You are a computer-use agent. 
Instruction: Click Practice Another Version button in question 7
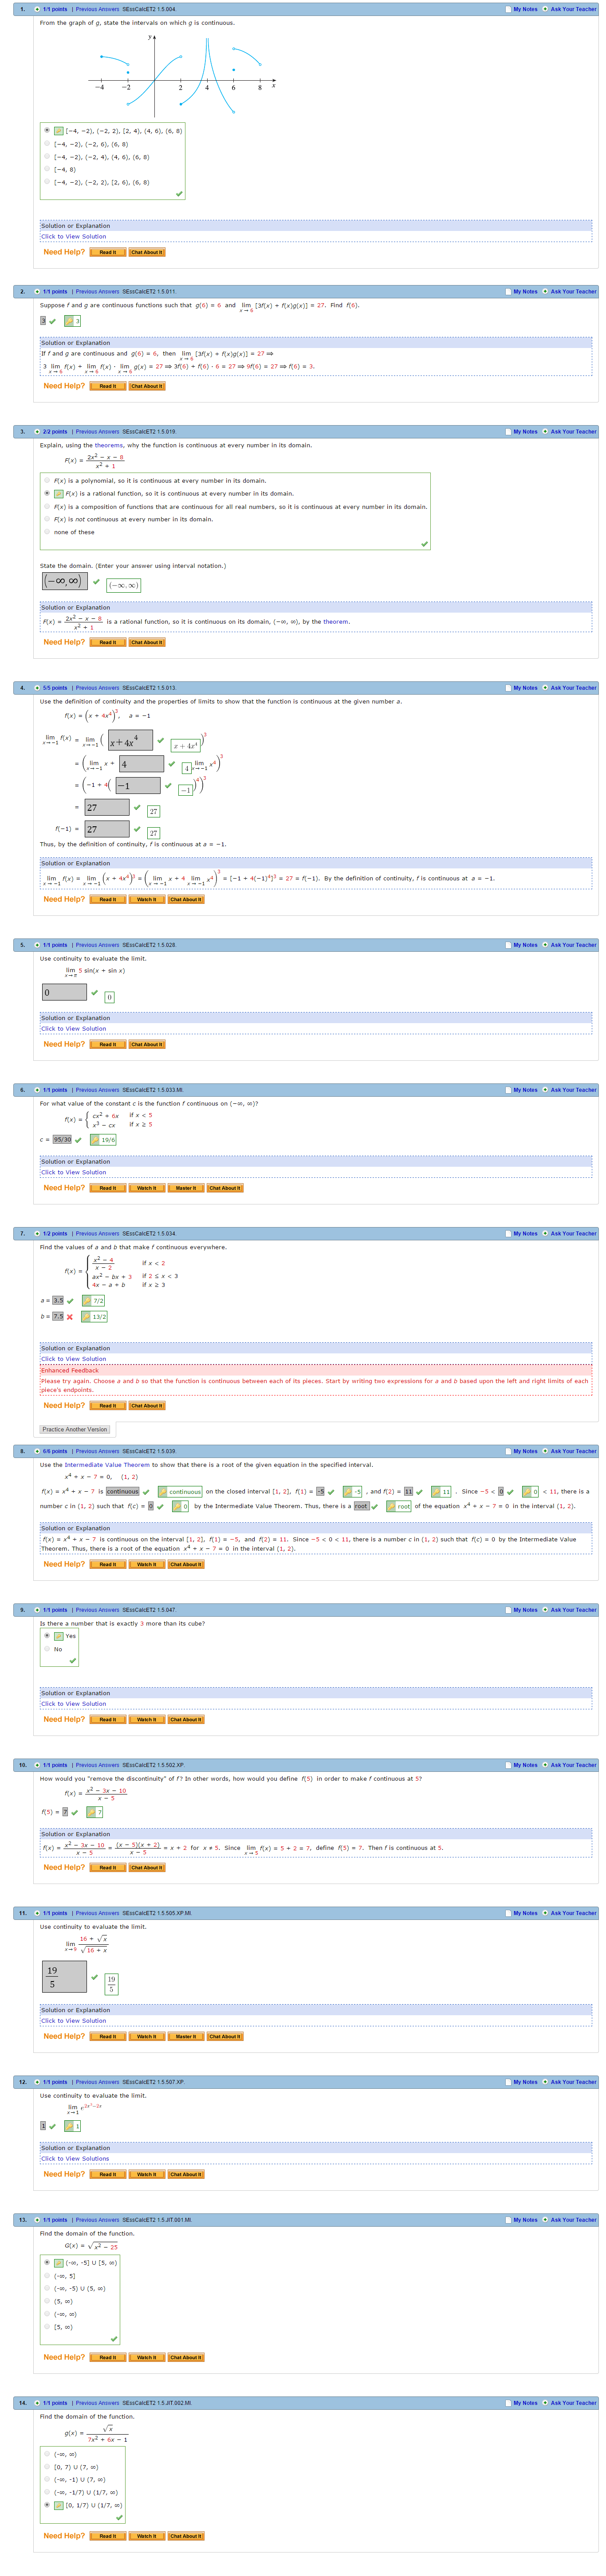(x=75, y=1429)
